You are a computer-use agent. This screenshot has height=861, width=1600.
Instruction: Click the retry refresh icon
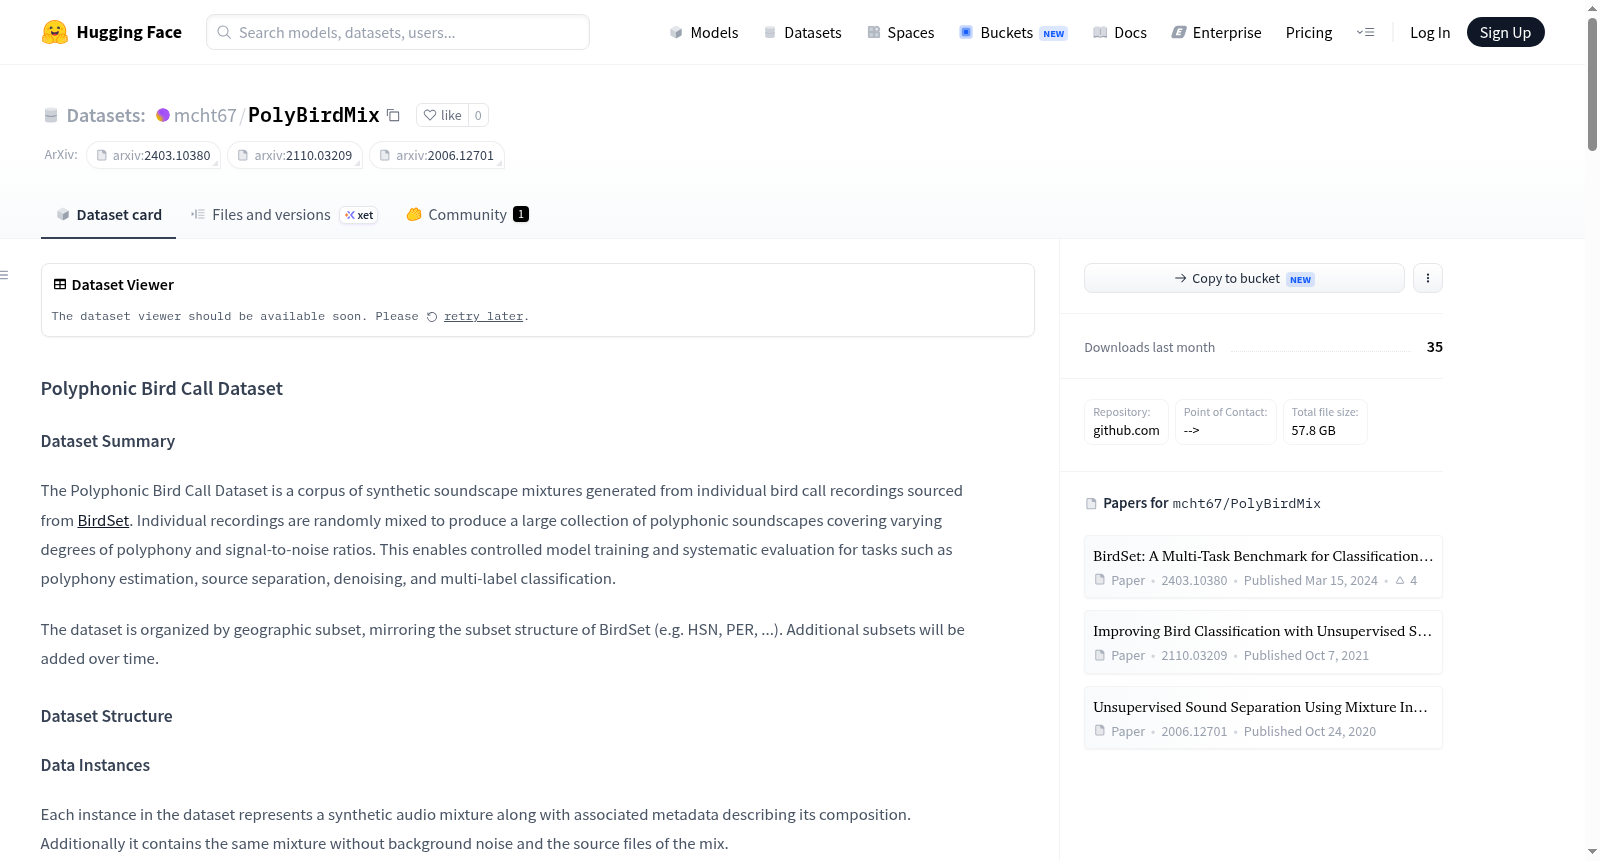432,317
